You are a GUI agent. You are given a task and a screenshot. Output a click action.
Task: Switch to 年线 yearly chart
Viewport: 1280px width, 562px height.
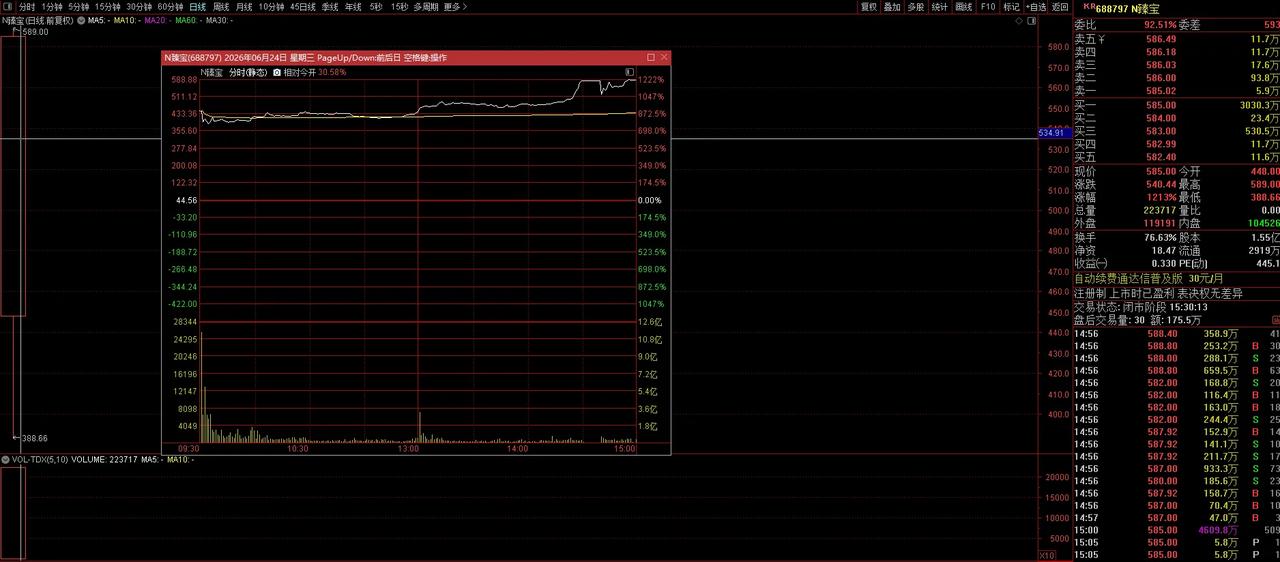tap(353, 6)
